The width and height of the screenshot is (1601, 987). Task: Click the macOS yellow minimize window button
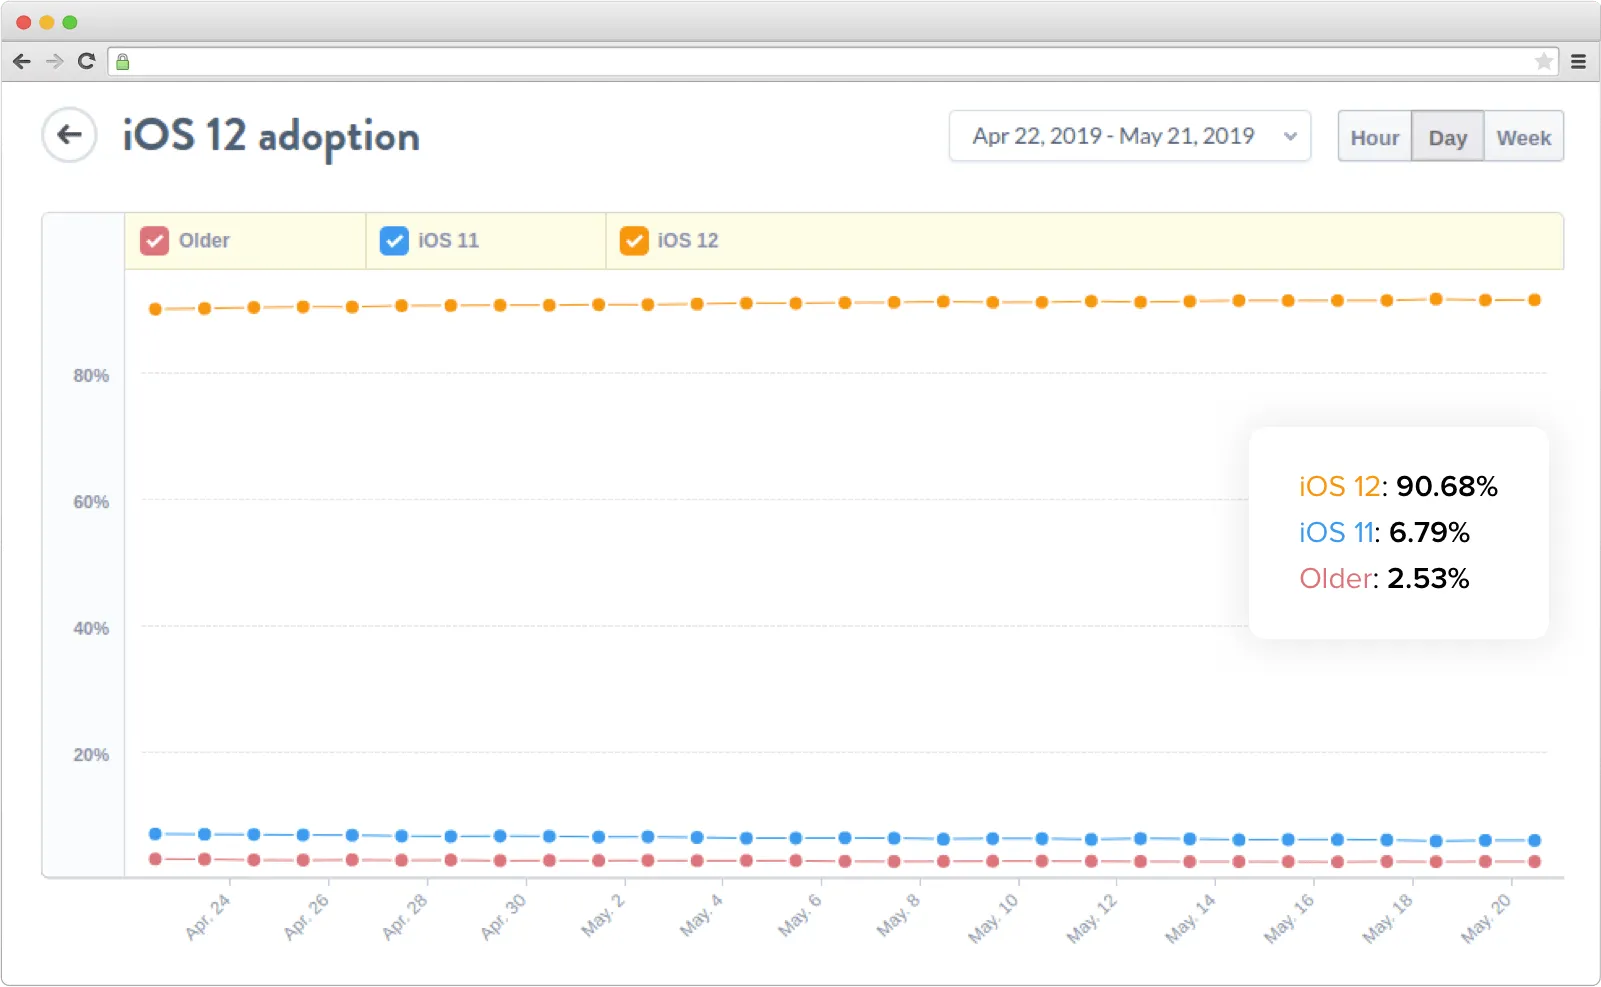tap(47, 22)
